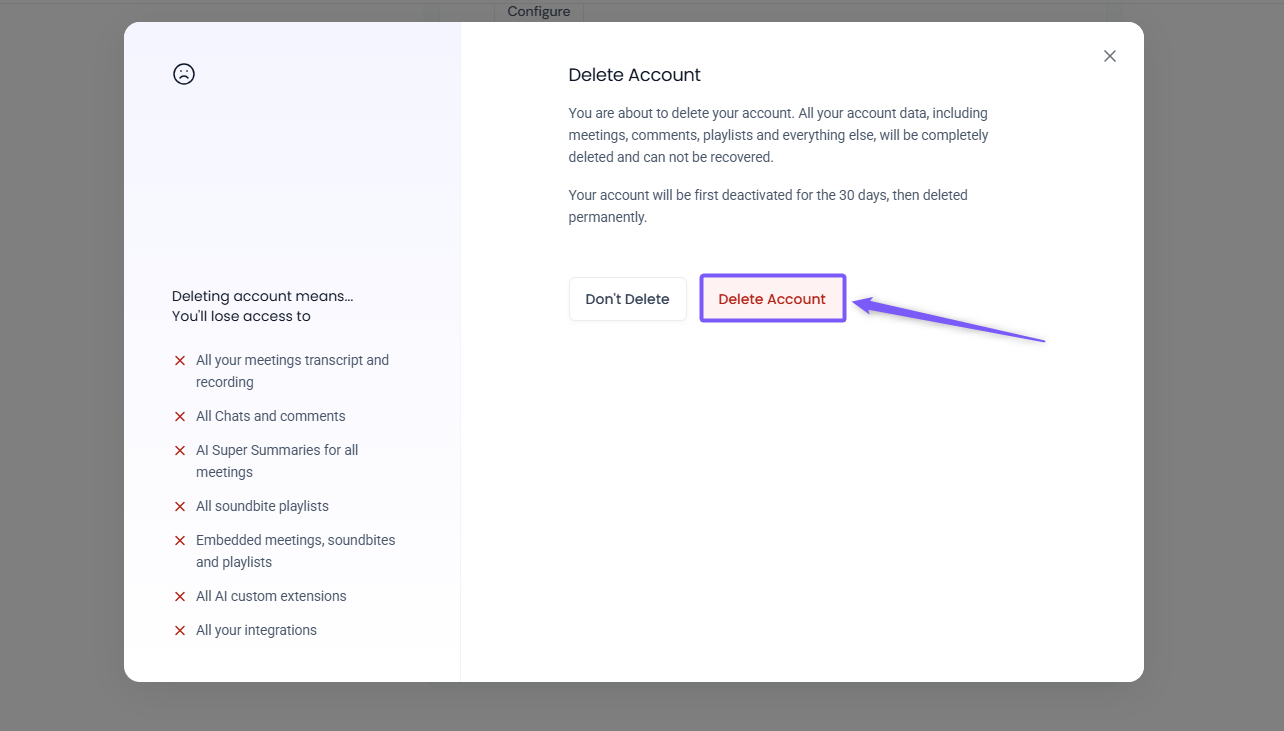Confirm with the red Delete Account button

(x=772, y=299)
